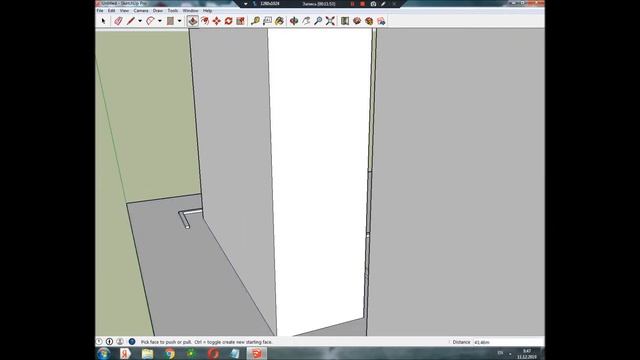This screenshot has width=640, height=360.
Task: Open the Extension Warehouse icon
Action: (x=369, y=21)
